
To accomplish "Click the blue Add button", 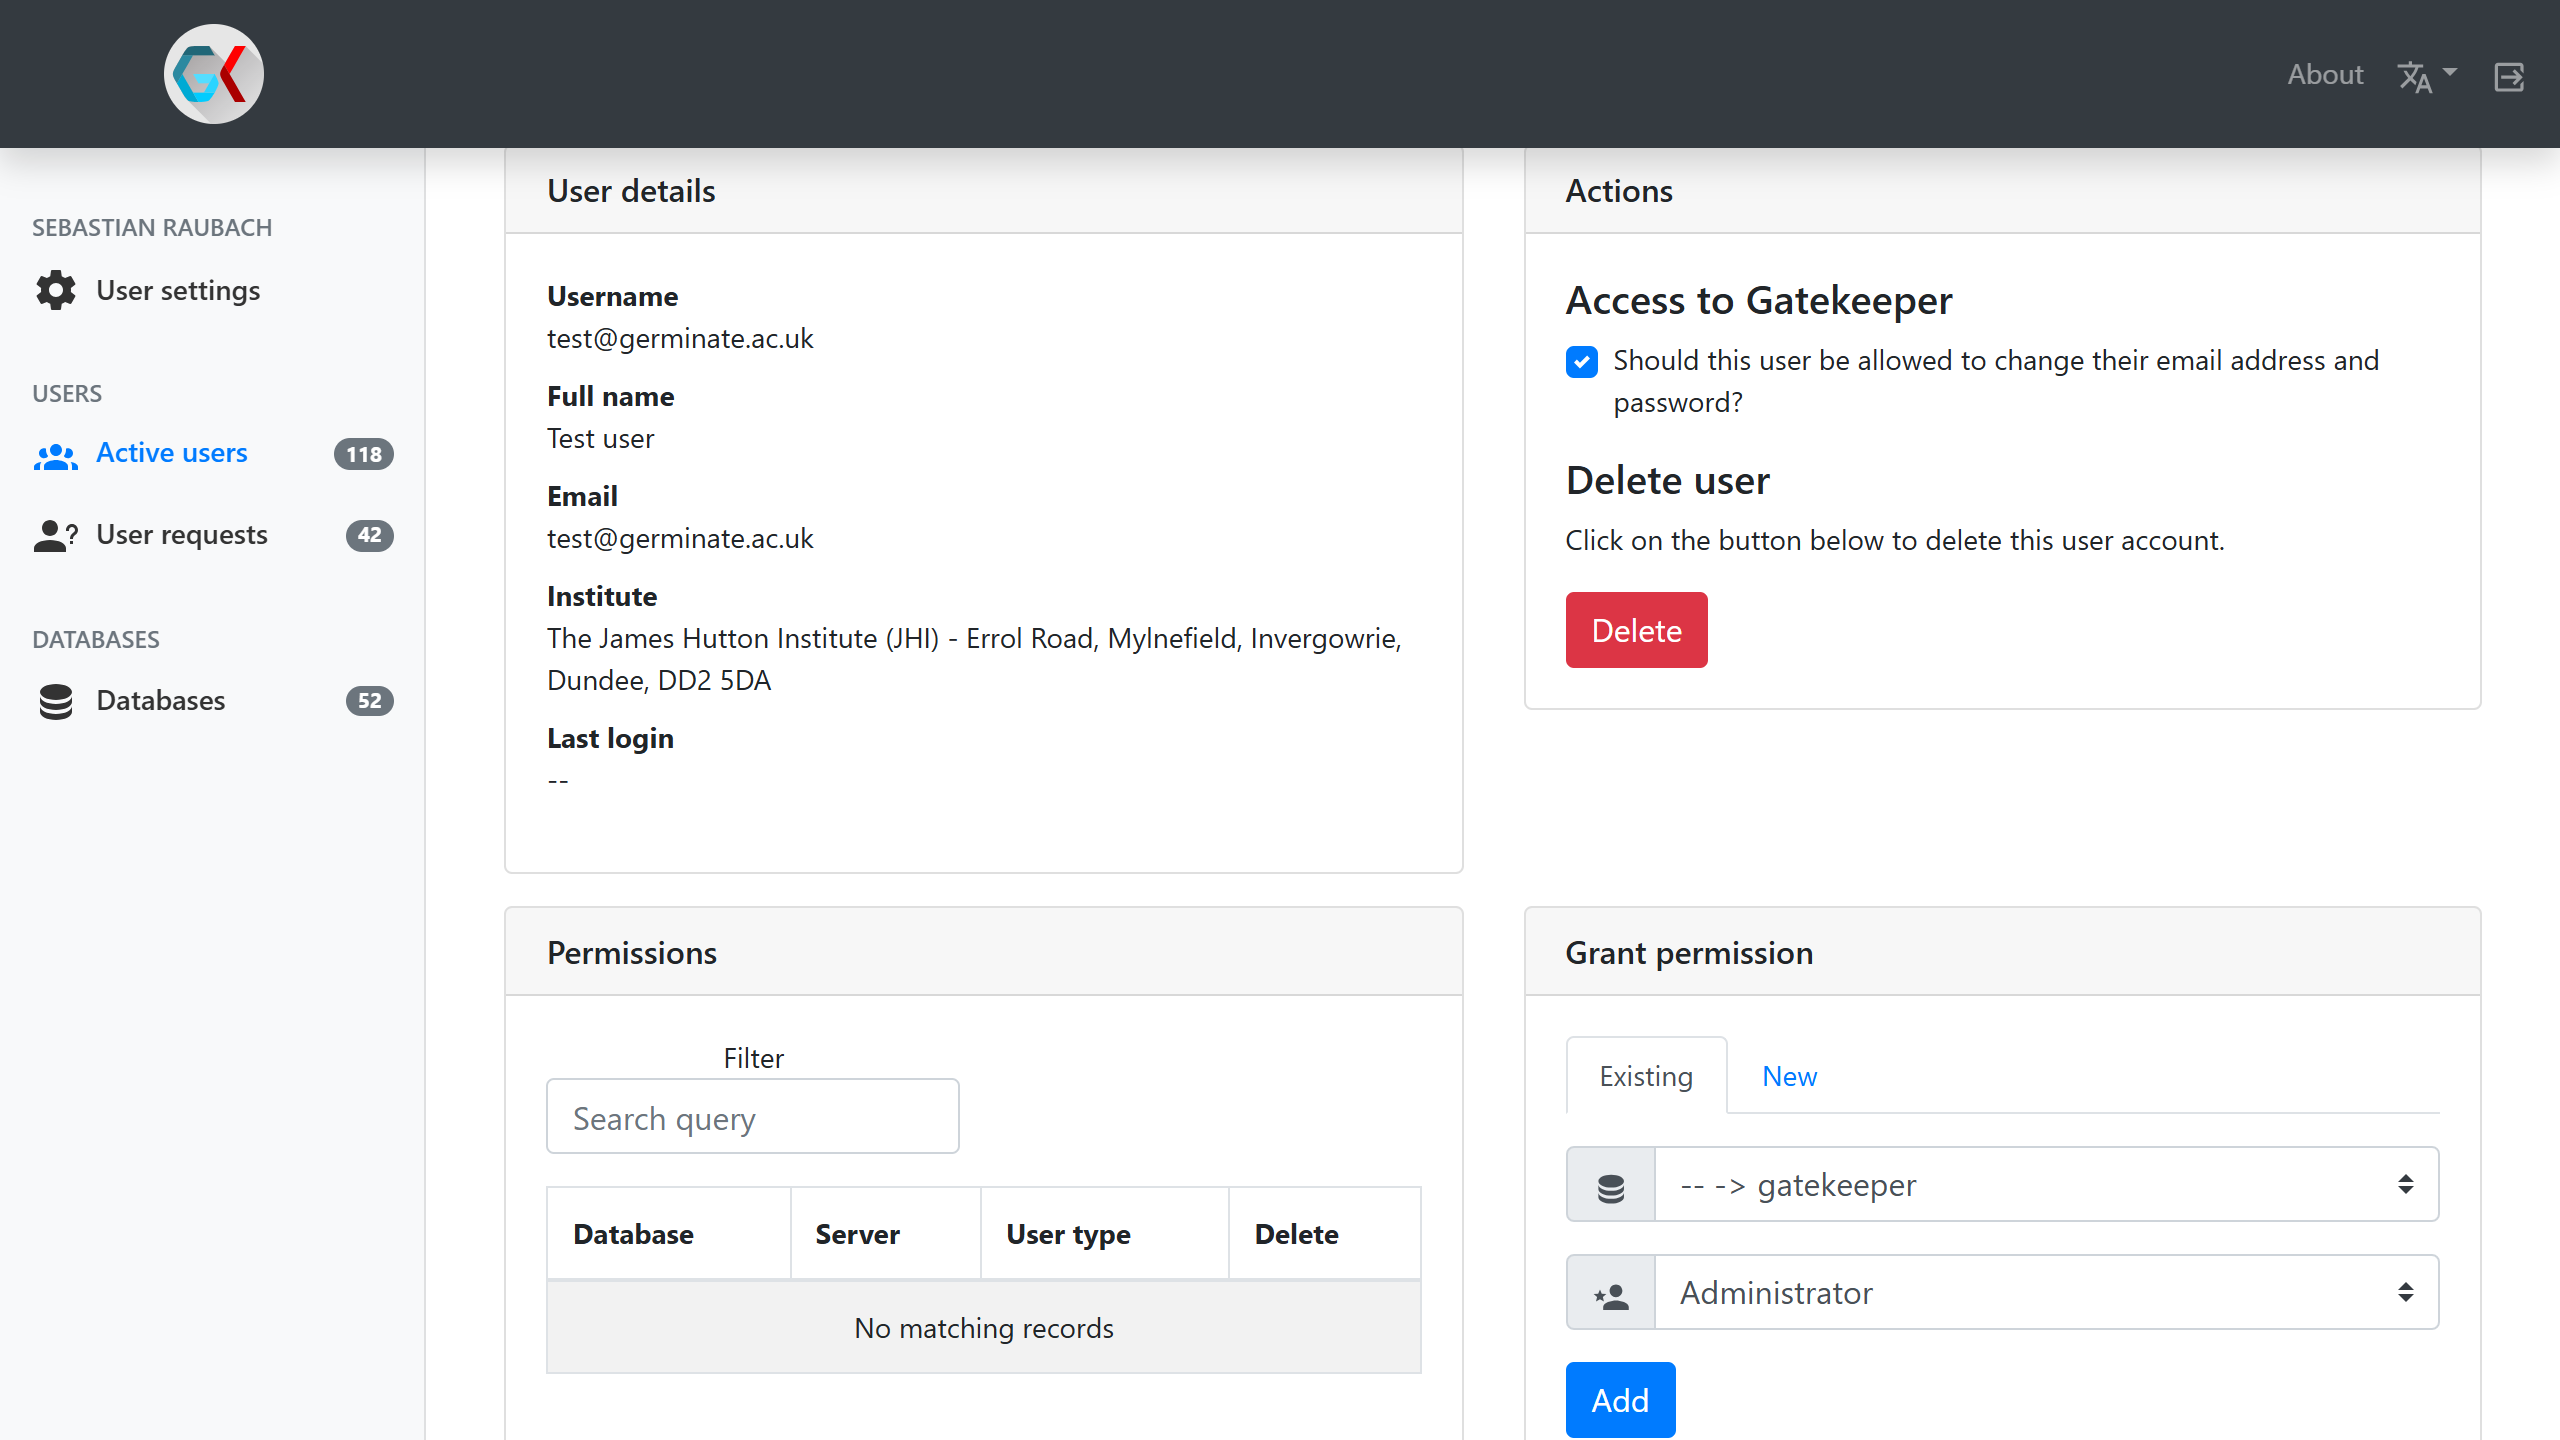I will point(1620,1400).
